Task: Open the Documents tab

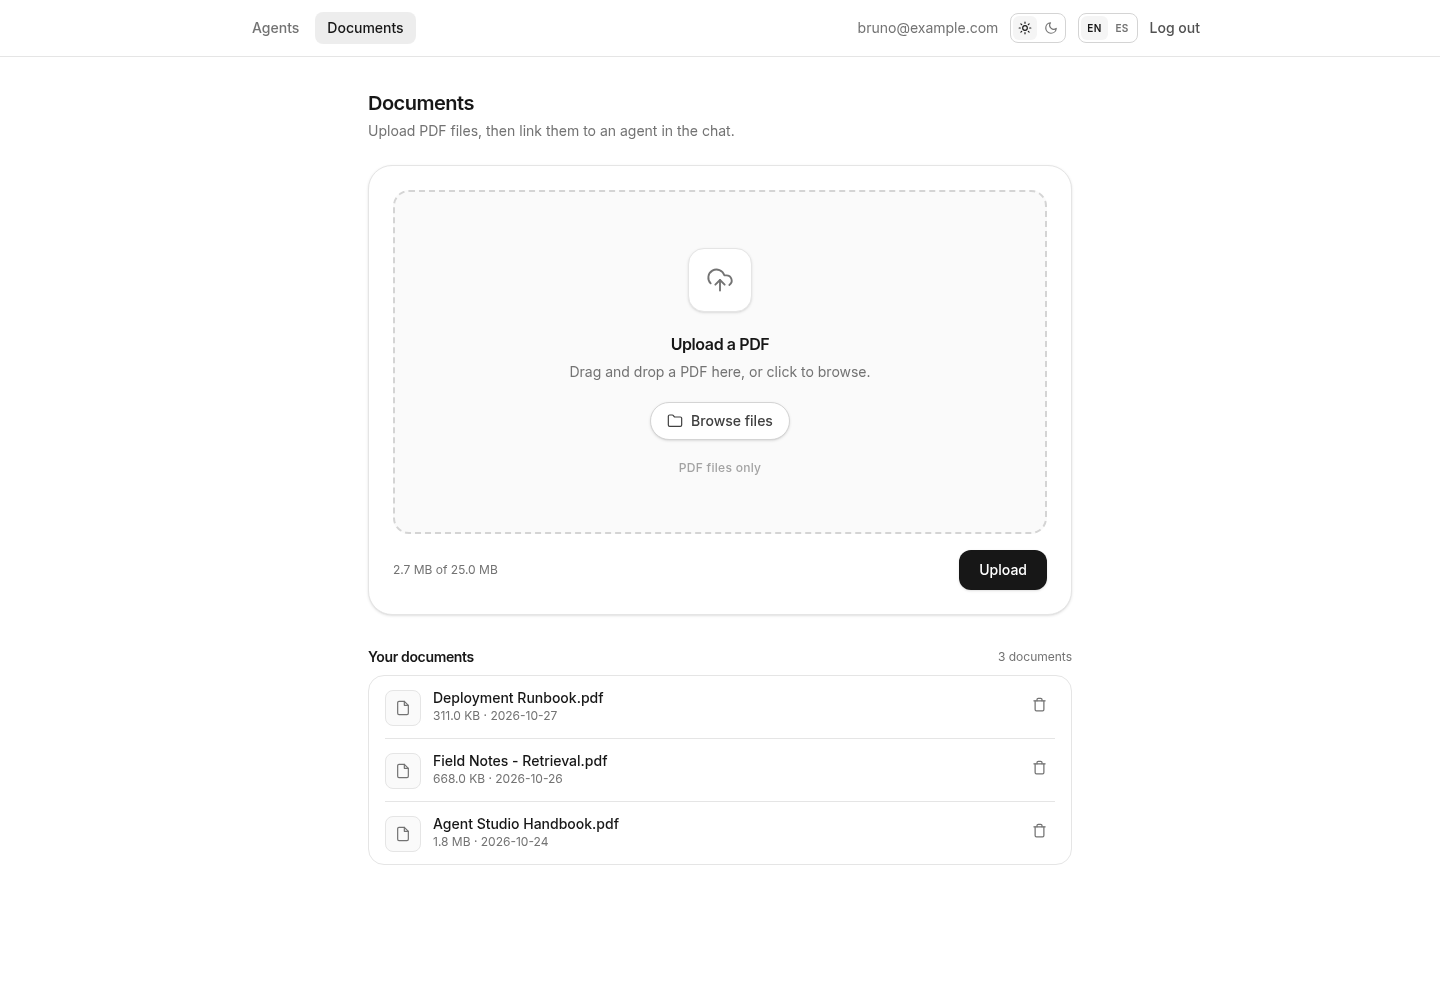Action: tap(365, 28)
